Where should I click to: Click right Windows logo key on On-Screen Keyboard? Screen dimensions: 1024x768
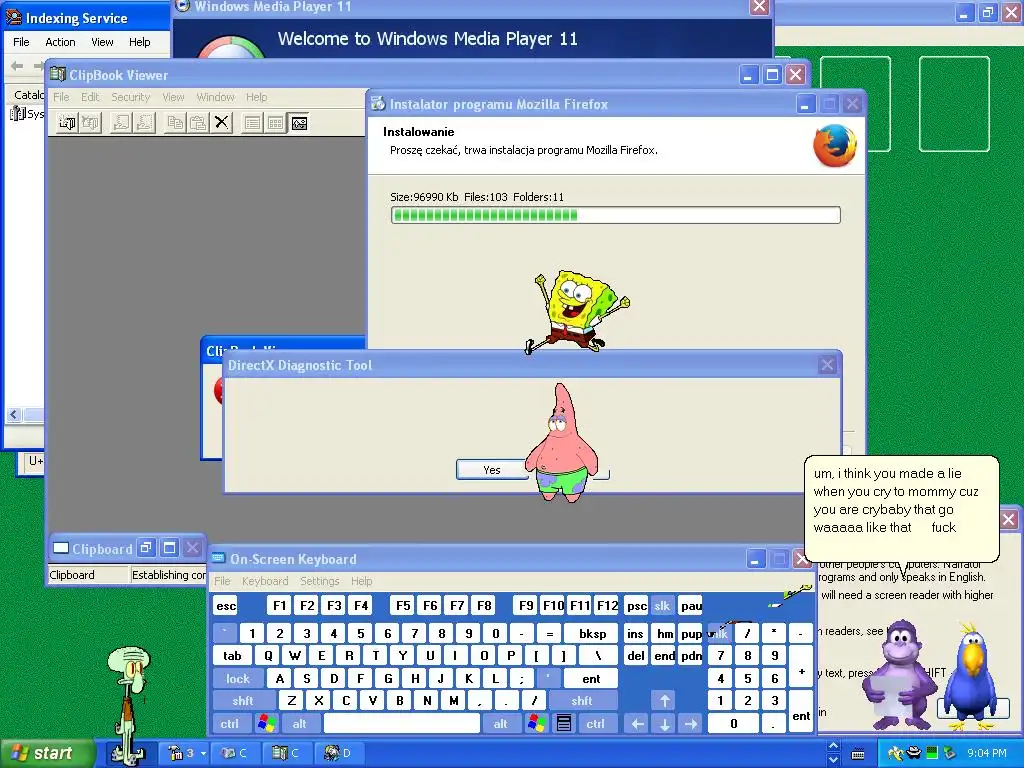[x=537, y=724]
